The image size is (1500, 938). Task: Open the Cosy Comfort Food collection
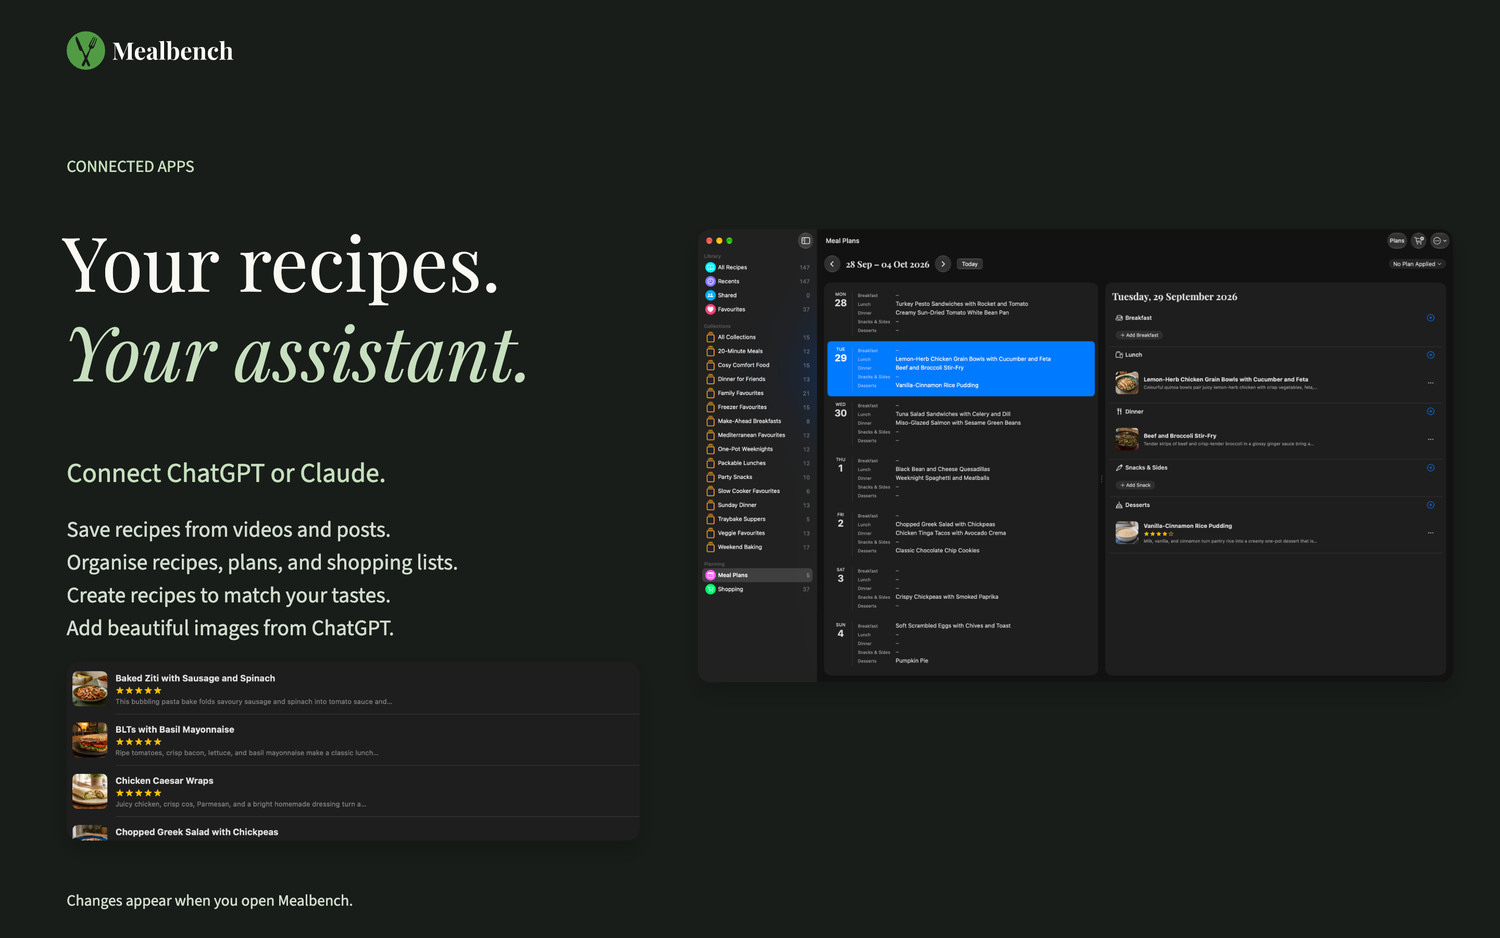coord(758,365)
